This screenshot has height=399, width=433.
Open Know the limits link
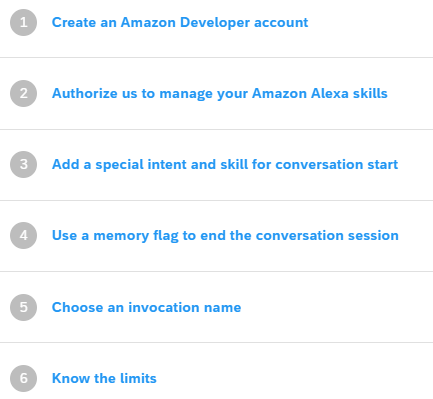[104, 378]
